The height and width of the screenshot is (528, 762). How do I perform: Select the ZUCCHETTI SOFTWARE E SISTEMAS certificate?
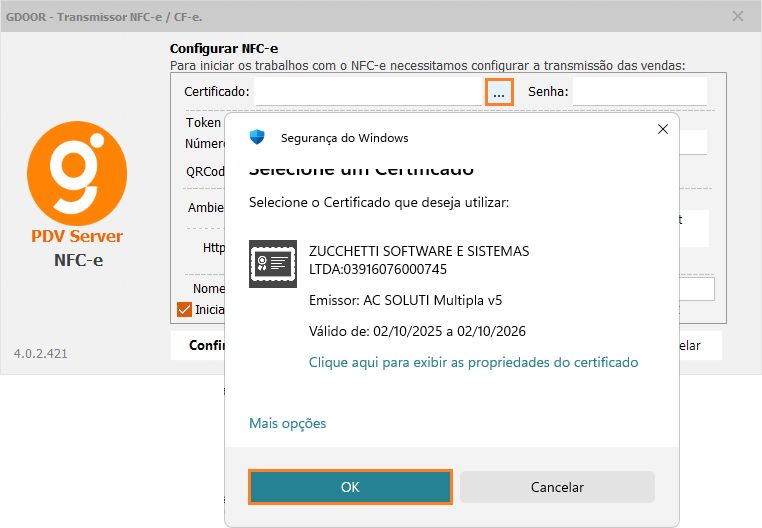419,260
